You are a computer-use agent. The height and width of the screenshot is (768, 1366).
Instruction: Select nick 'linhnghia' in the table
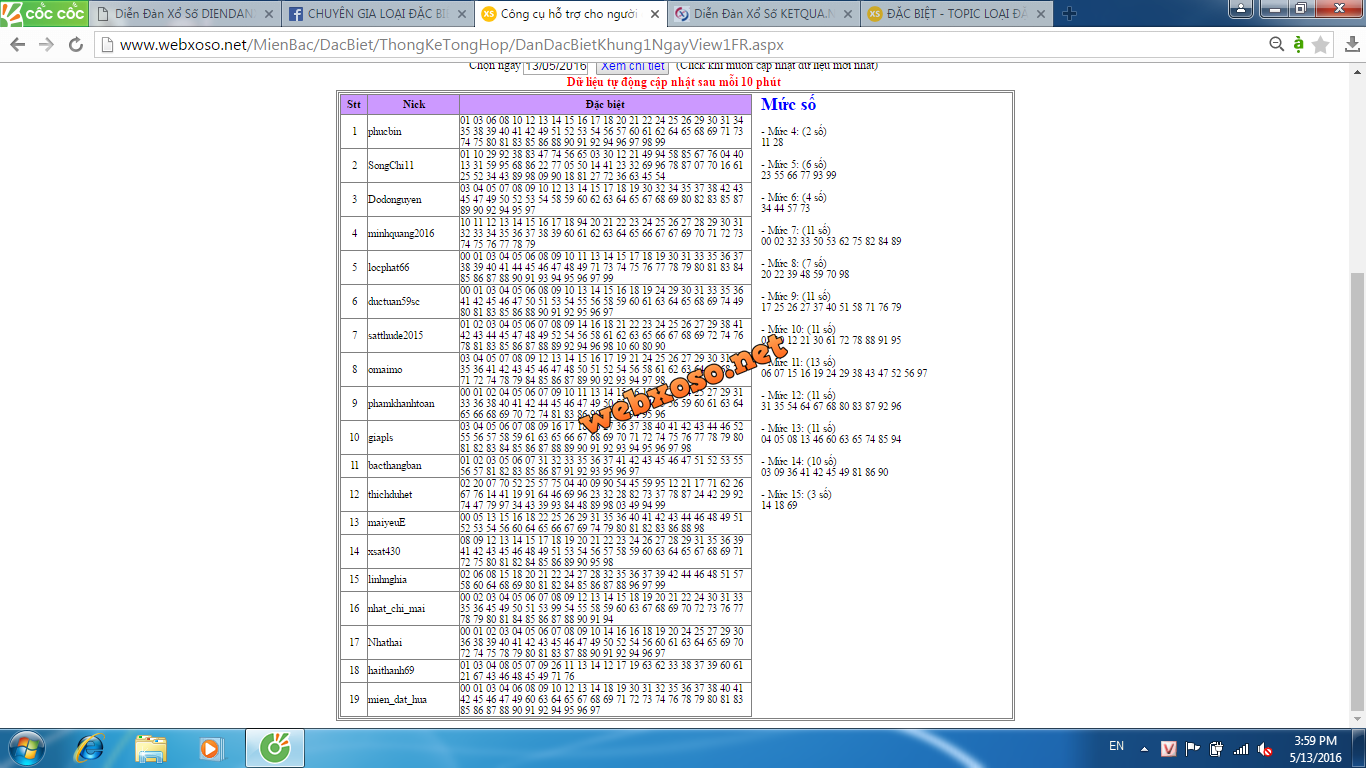pyautogui.click(x=387, y=579)
